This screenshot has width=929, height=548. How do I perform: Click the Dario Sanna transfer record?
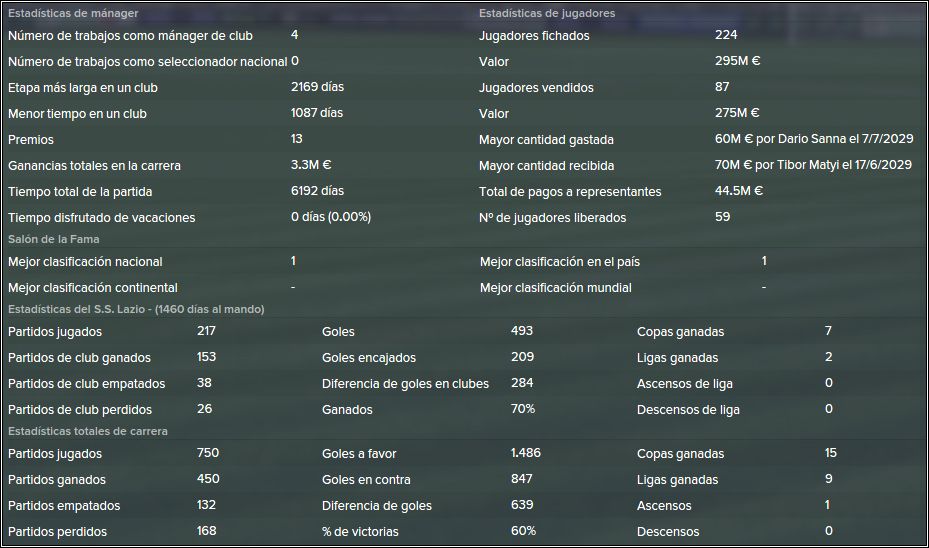[x=814, y=139]
